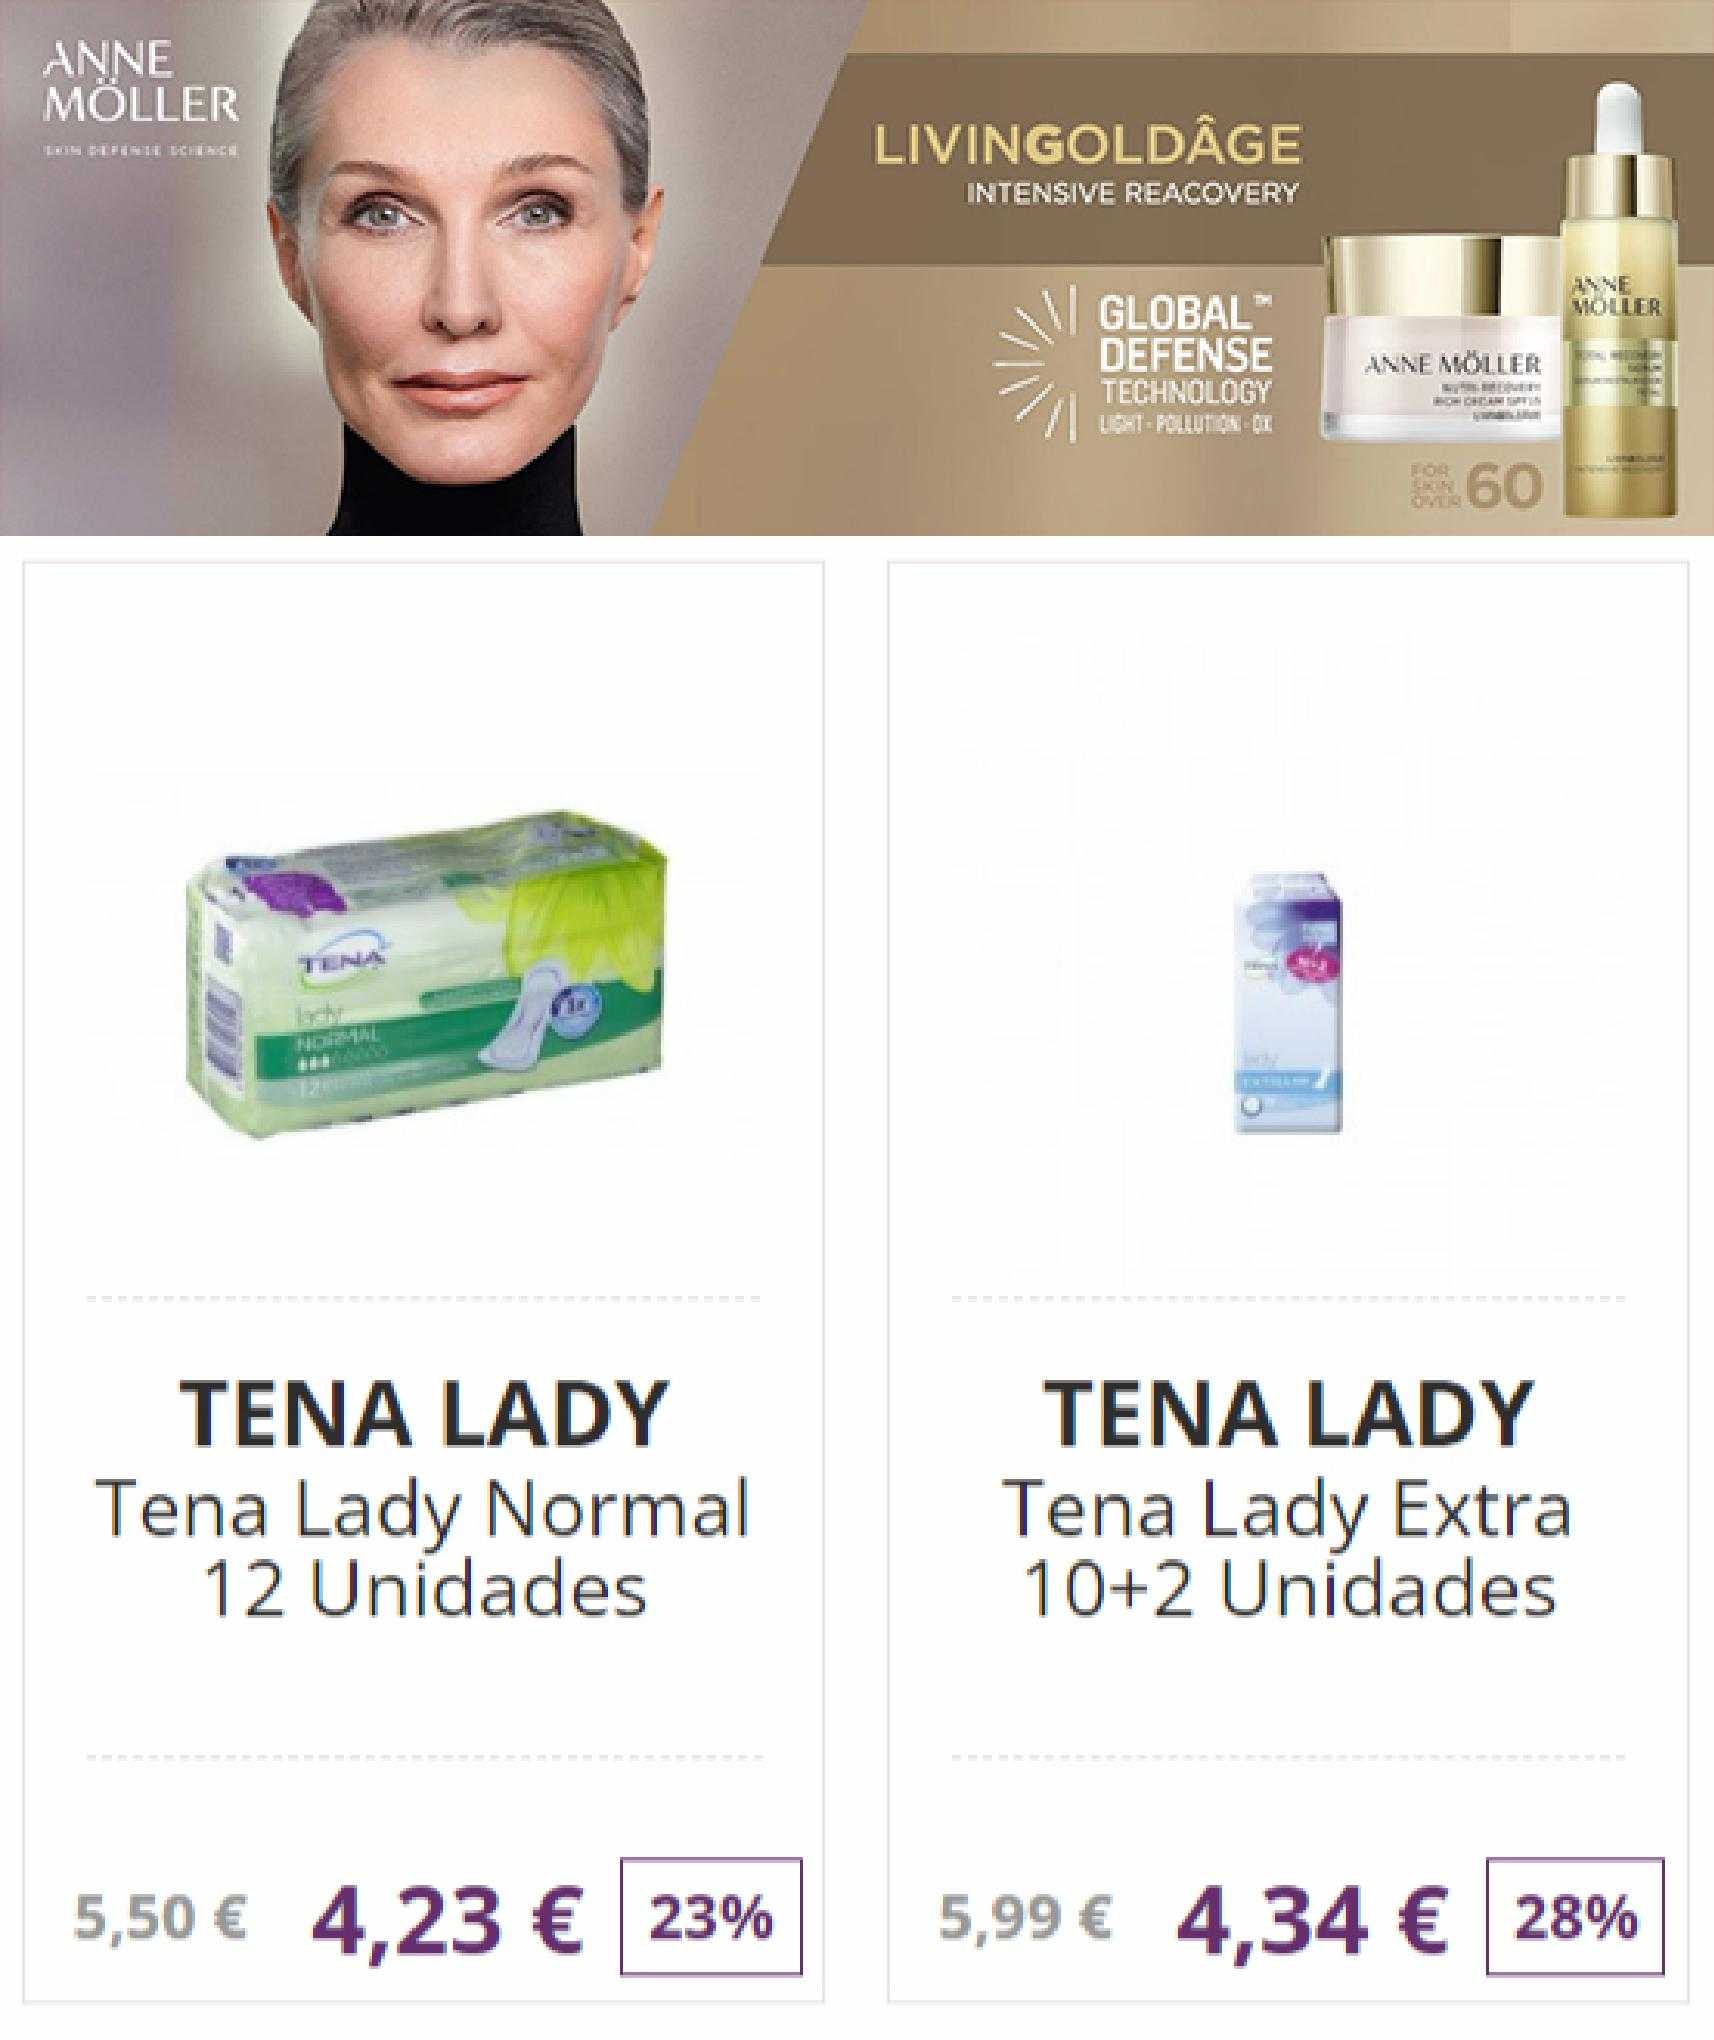Open the Livingoldâge Intensive Recovery banner title

pyautogui.click(x=1087, y=162)
